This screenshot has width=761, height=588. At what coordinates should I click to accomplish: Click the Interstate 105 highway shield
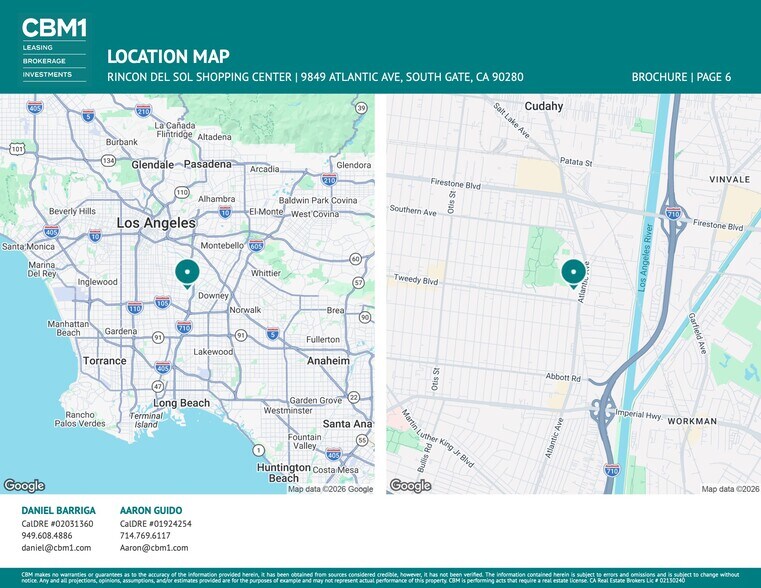(163, 302)
